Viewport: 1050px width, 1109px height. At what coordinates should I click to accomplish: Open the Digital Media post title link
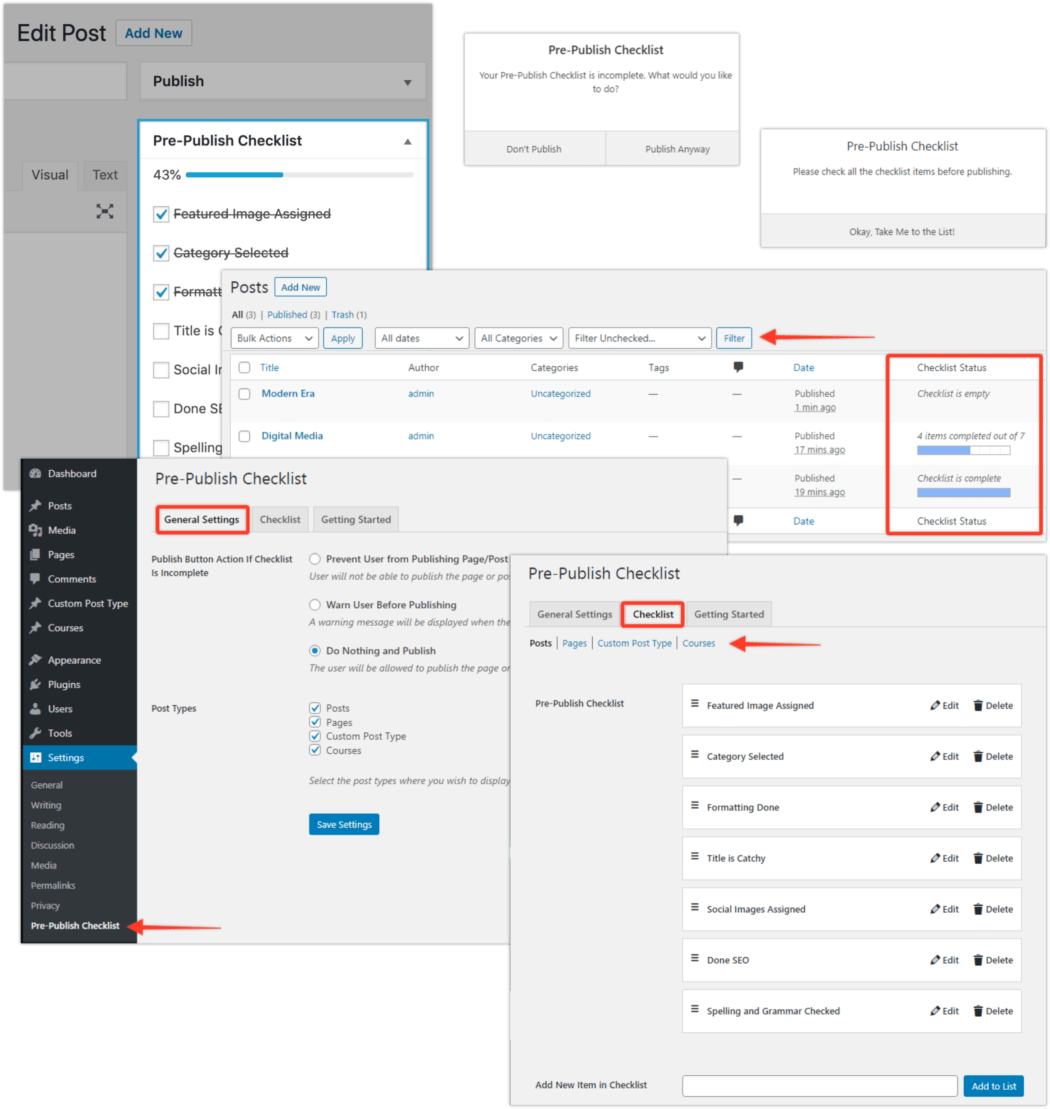[292, 436]
